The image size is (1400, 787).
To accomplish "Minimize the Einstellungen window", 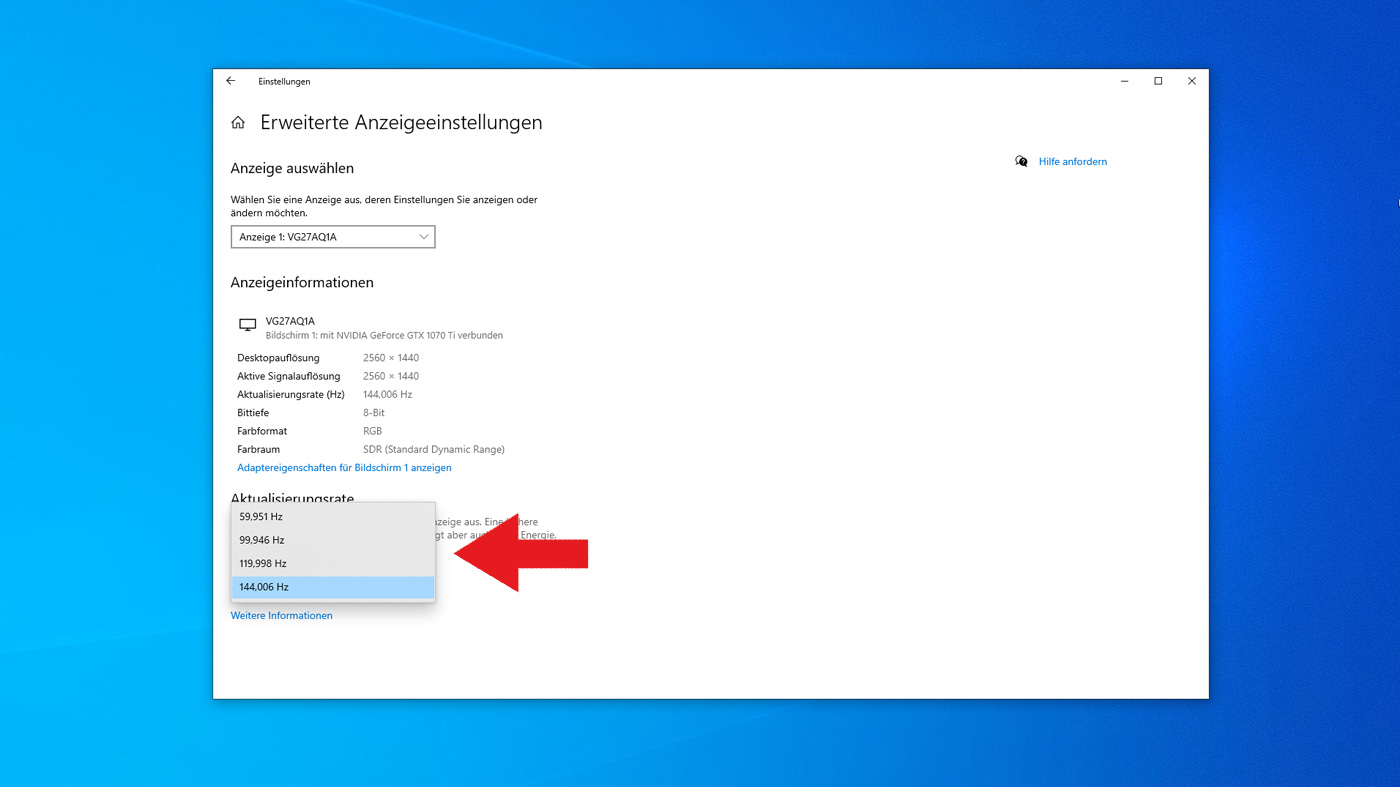I will point(1123,80).
